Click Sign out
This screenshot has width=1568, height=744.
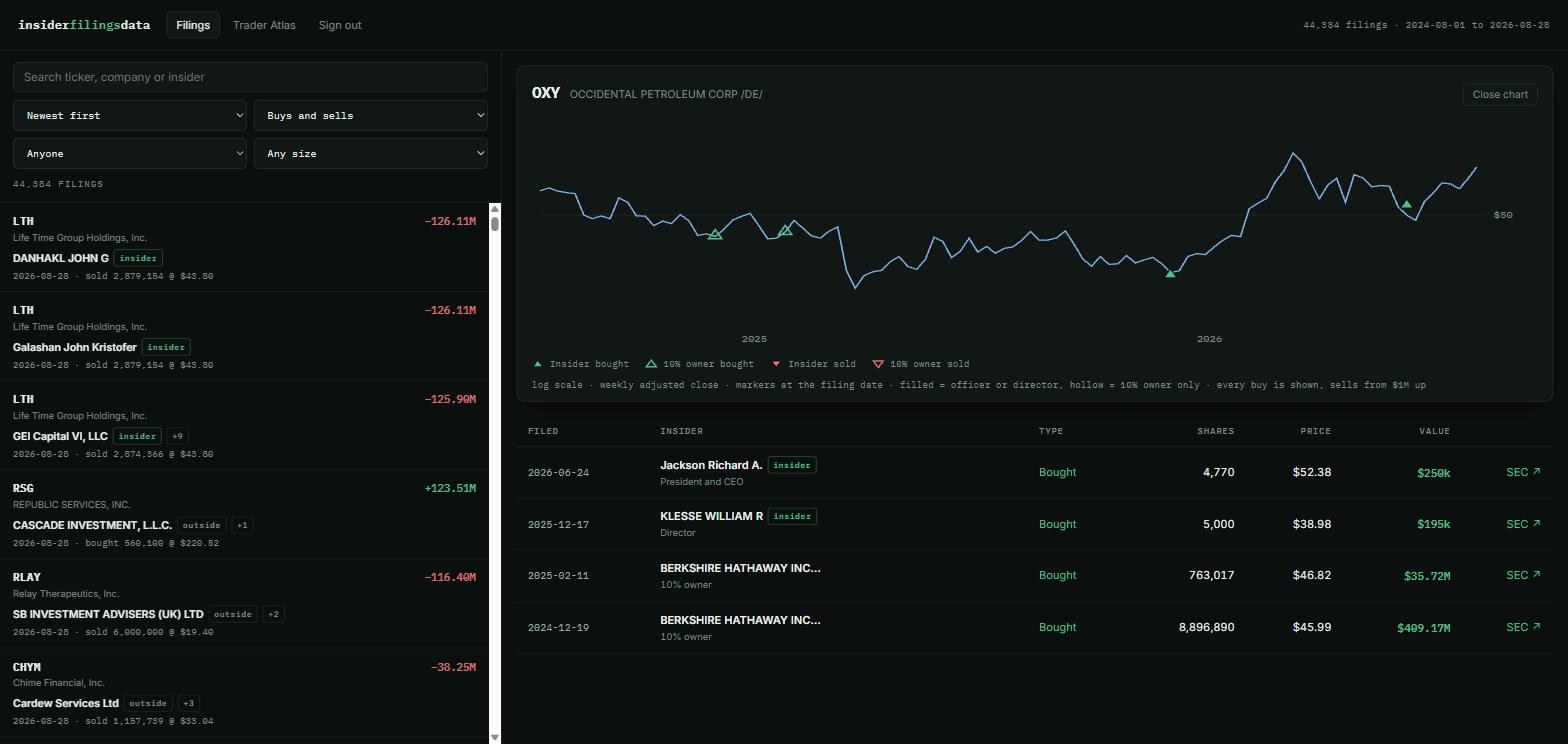[x=340, y=25]
